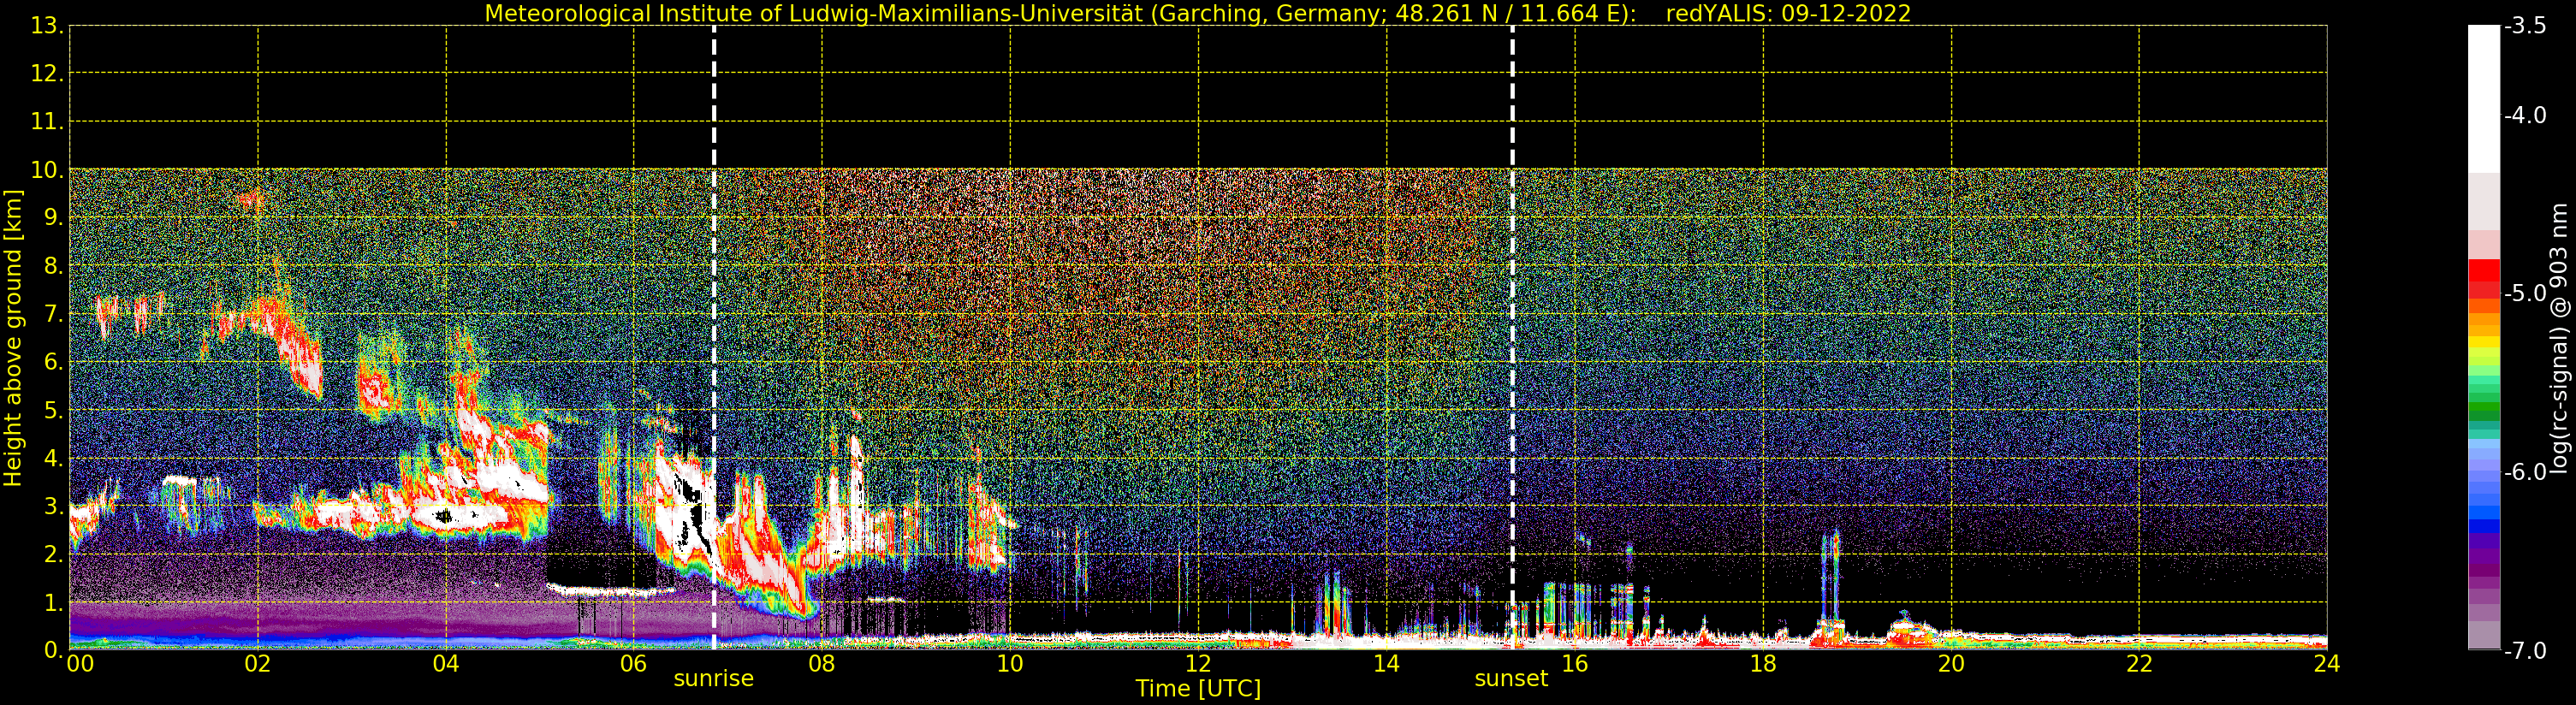Click the '04' time axis tick label
Image resolution: width=2576 pixels, height=705 pixels.
coord(446,664)
